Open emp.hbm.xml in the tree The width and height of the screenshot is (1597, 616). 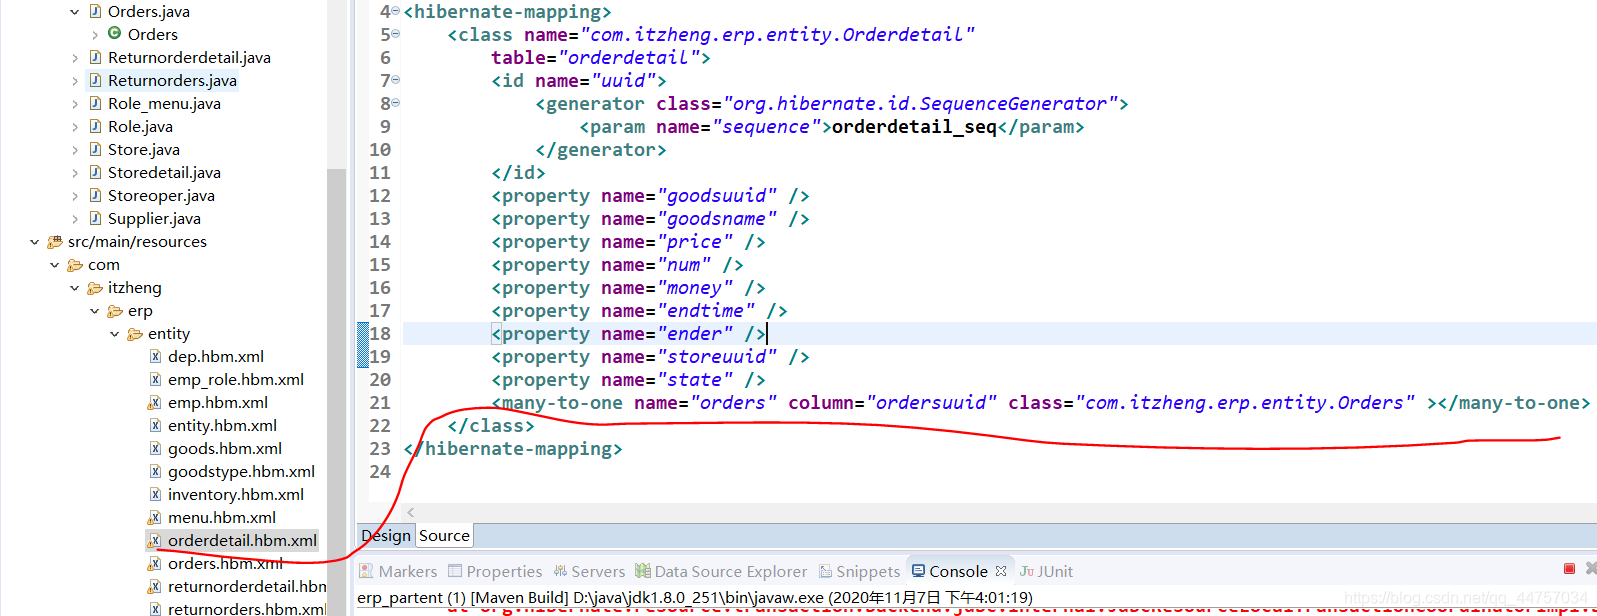217,403
